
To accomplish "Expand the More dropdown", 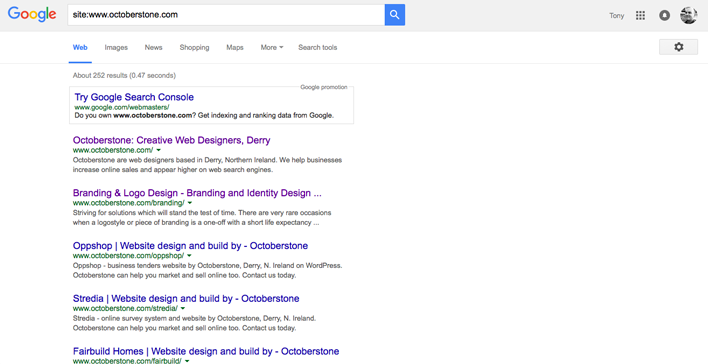I will coord(272,47).
